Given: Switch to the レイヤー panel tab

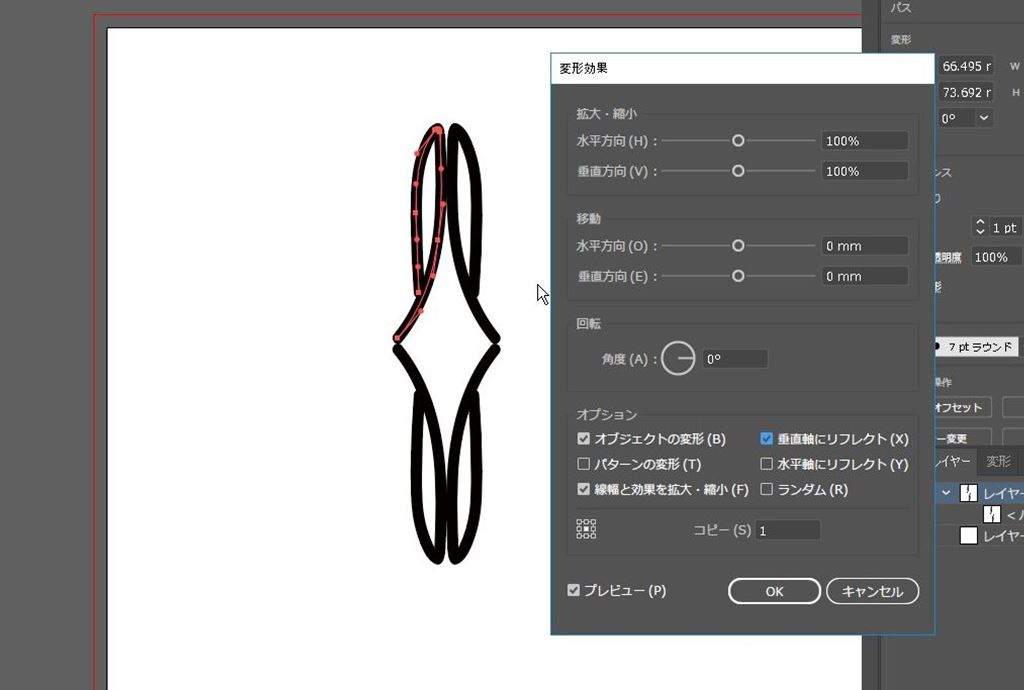Looking at the screenshot, I should click(952, 461).
